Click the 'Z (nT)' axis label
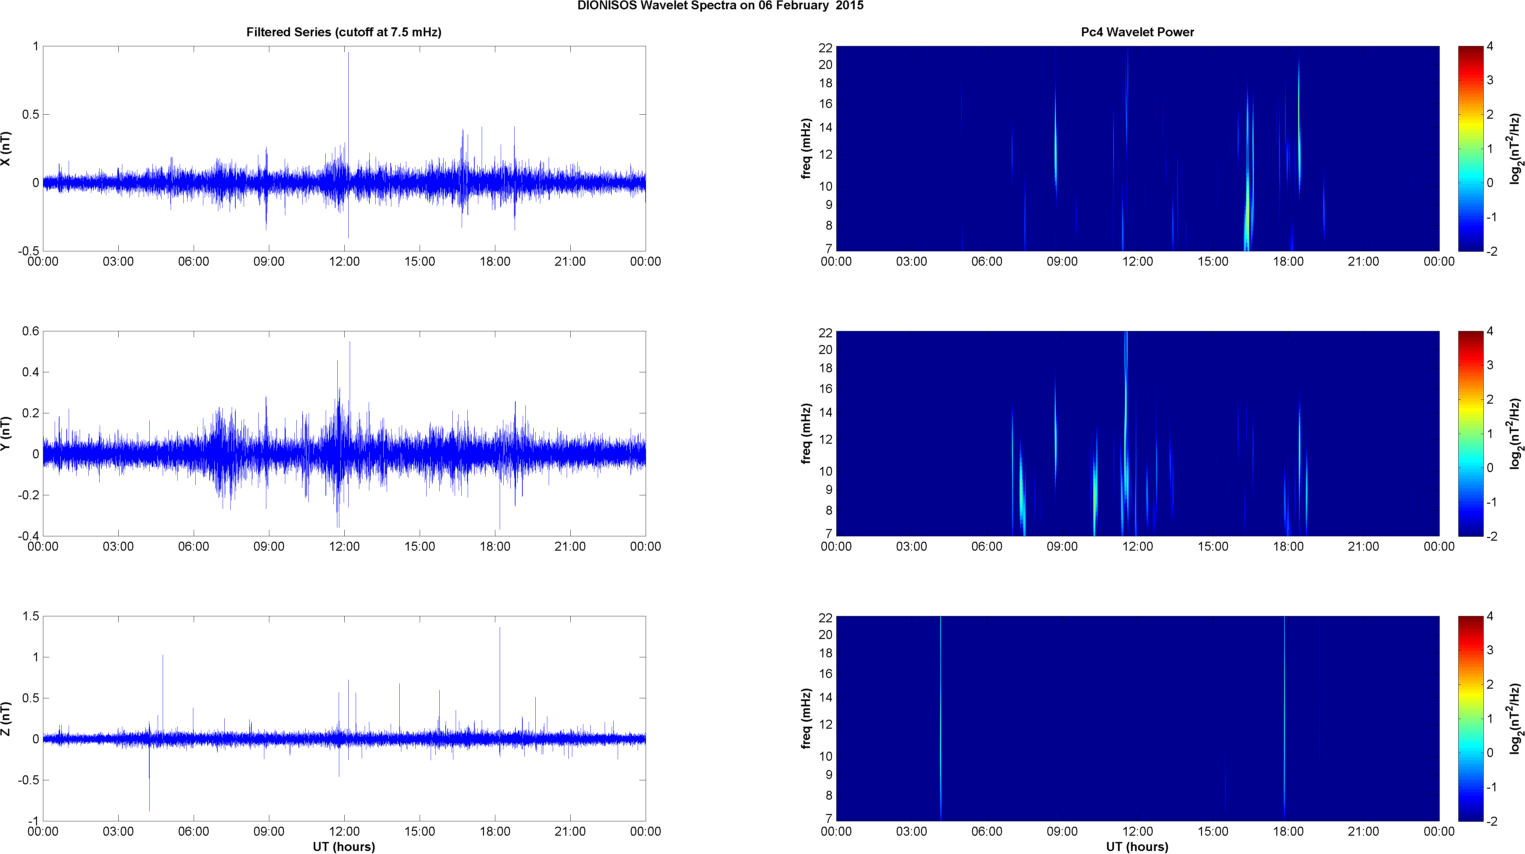The width and height of the screenshot is (1525, 854). click(7, 718)
